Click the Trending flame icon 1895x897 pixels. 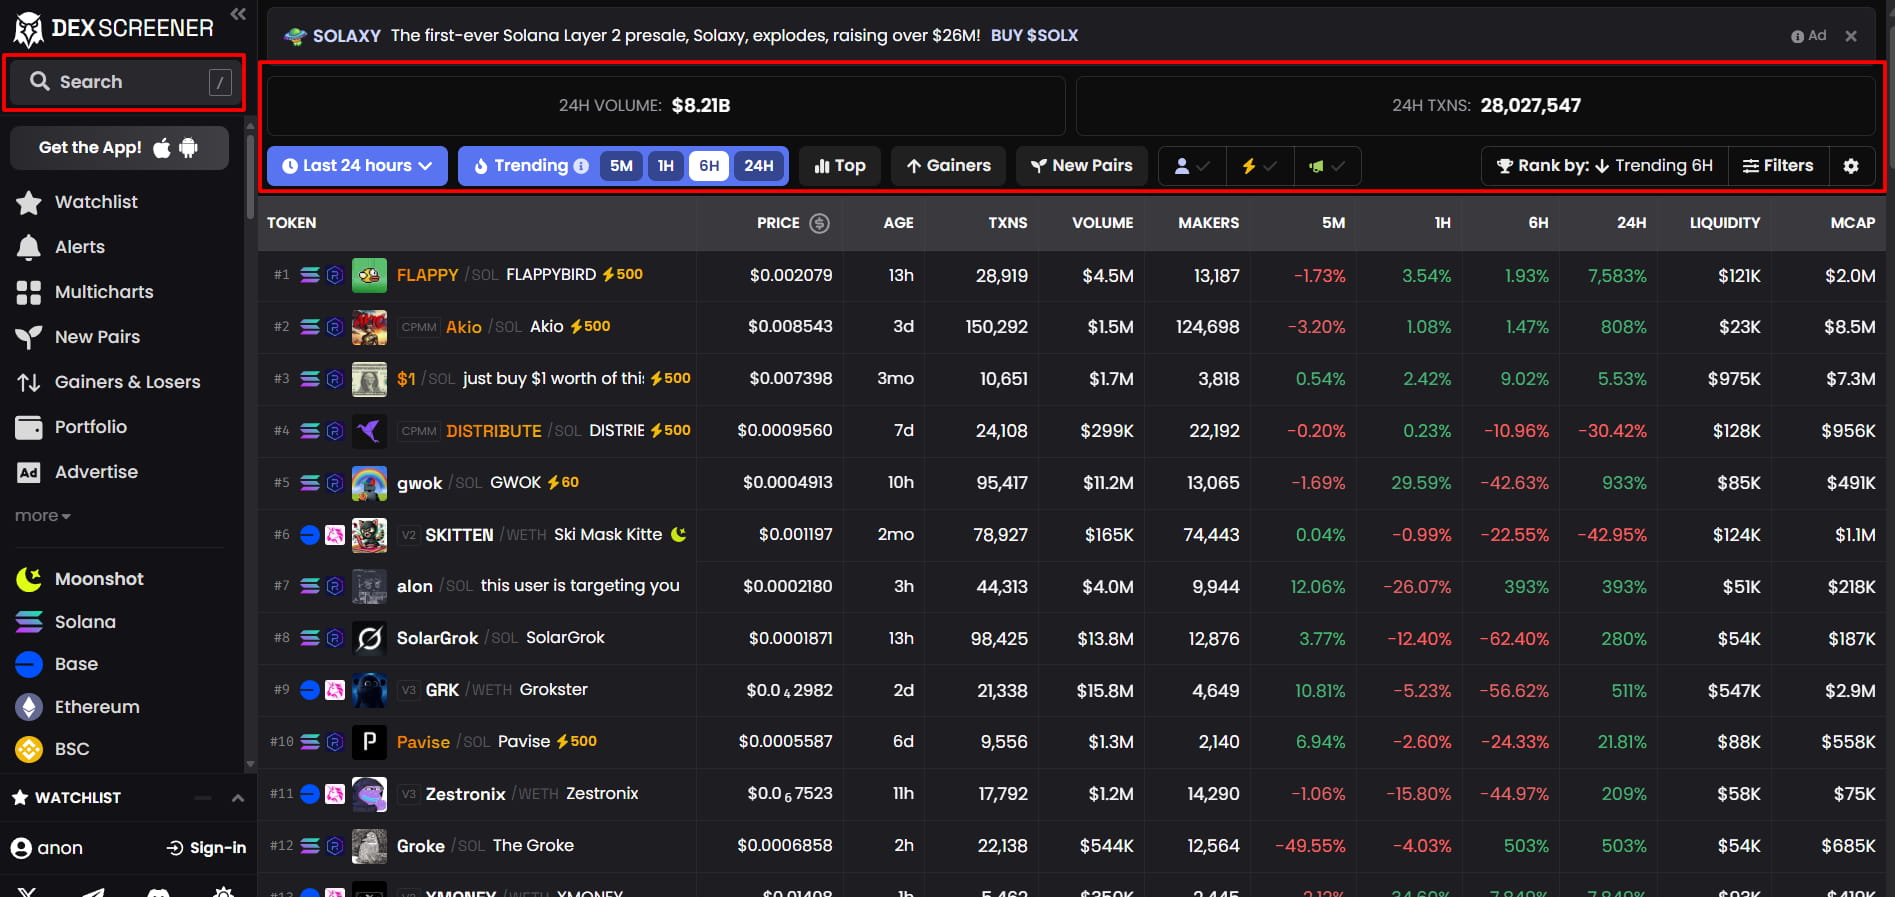pyautogui.click(x=481, y=166)
